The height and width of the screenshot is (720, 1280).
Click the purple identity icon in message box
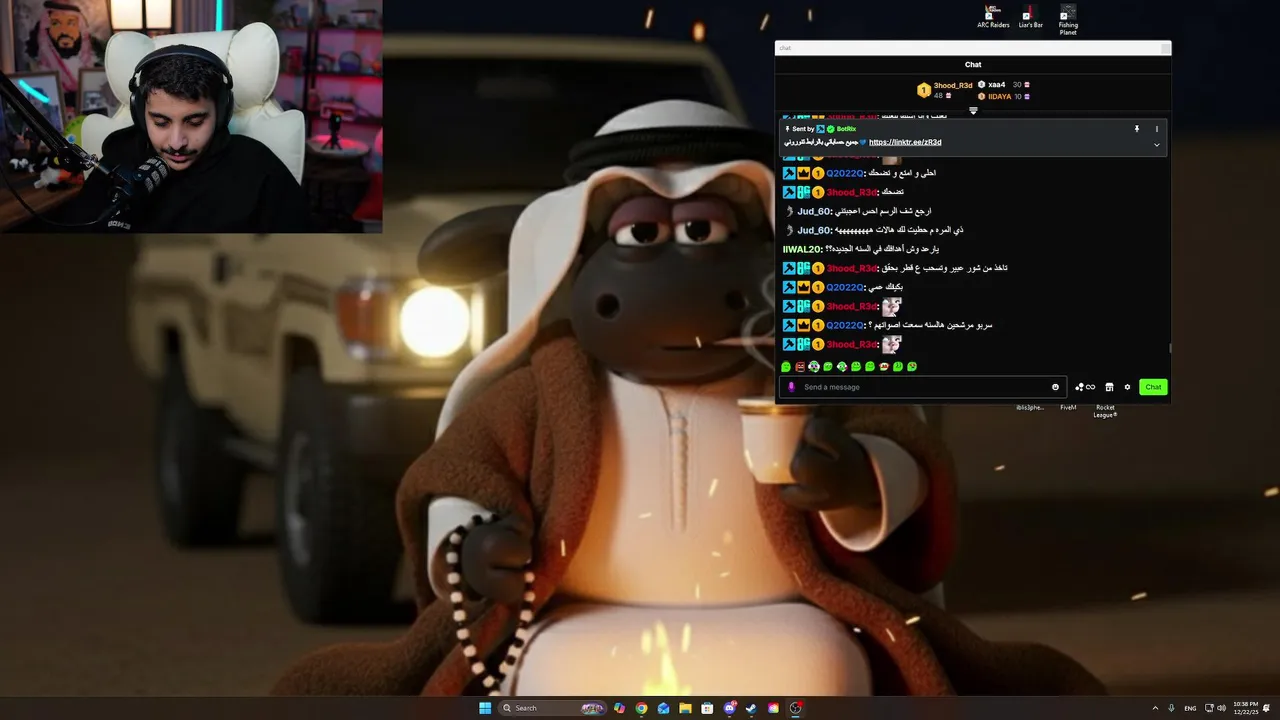791,387
